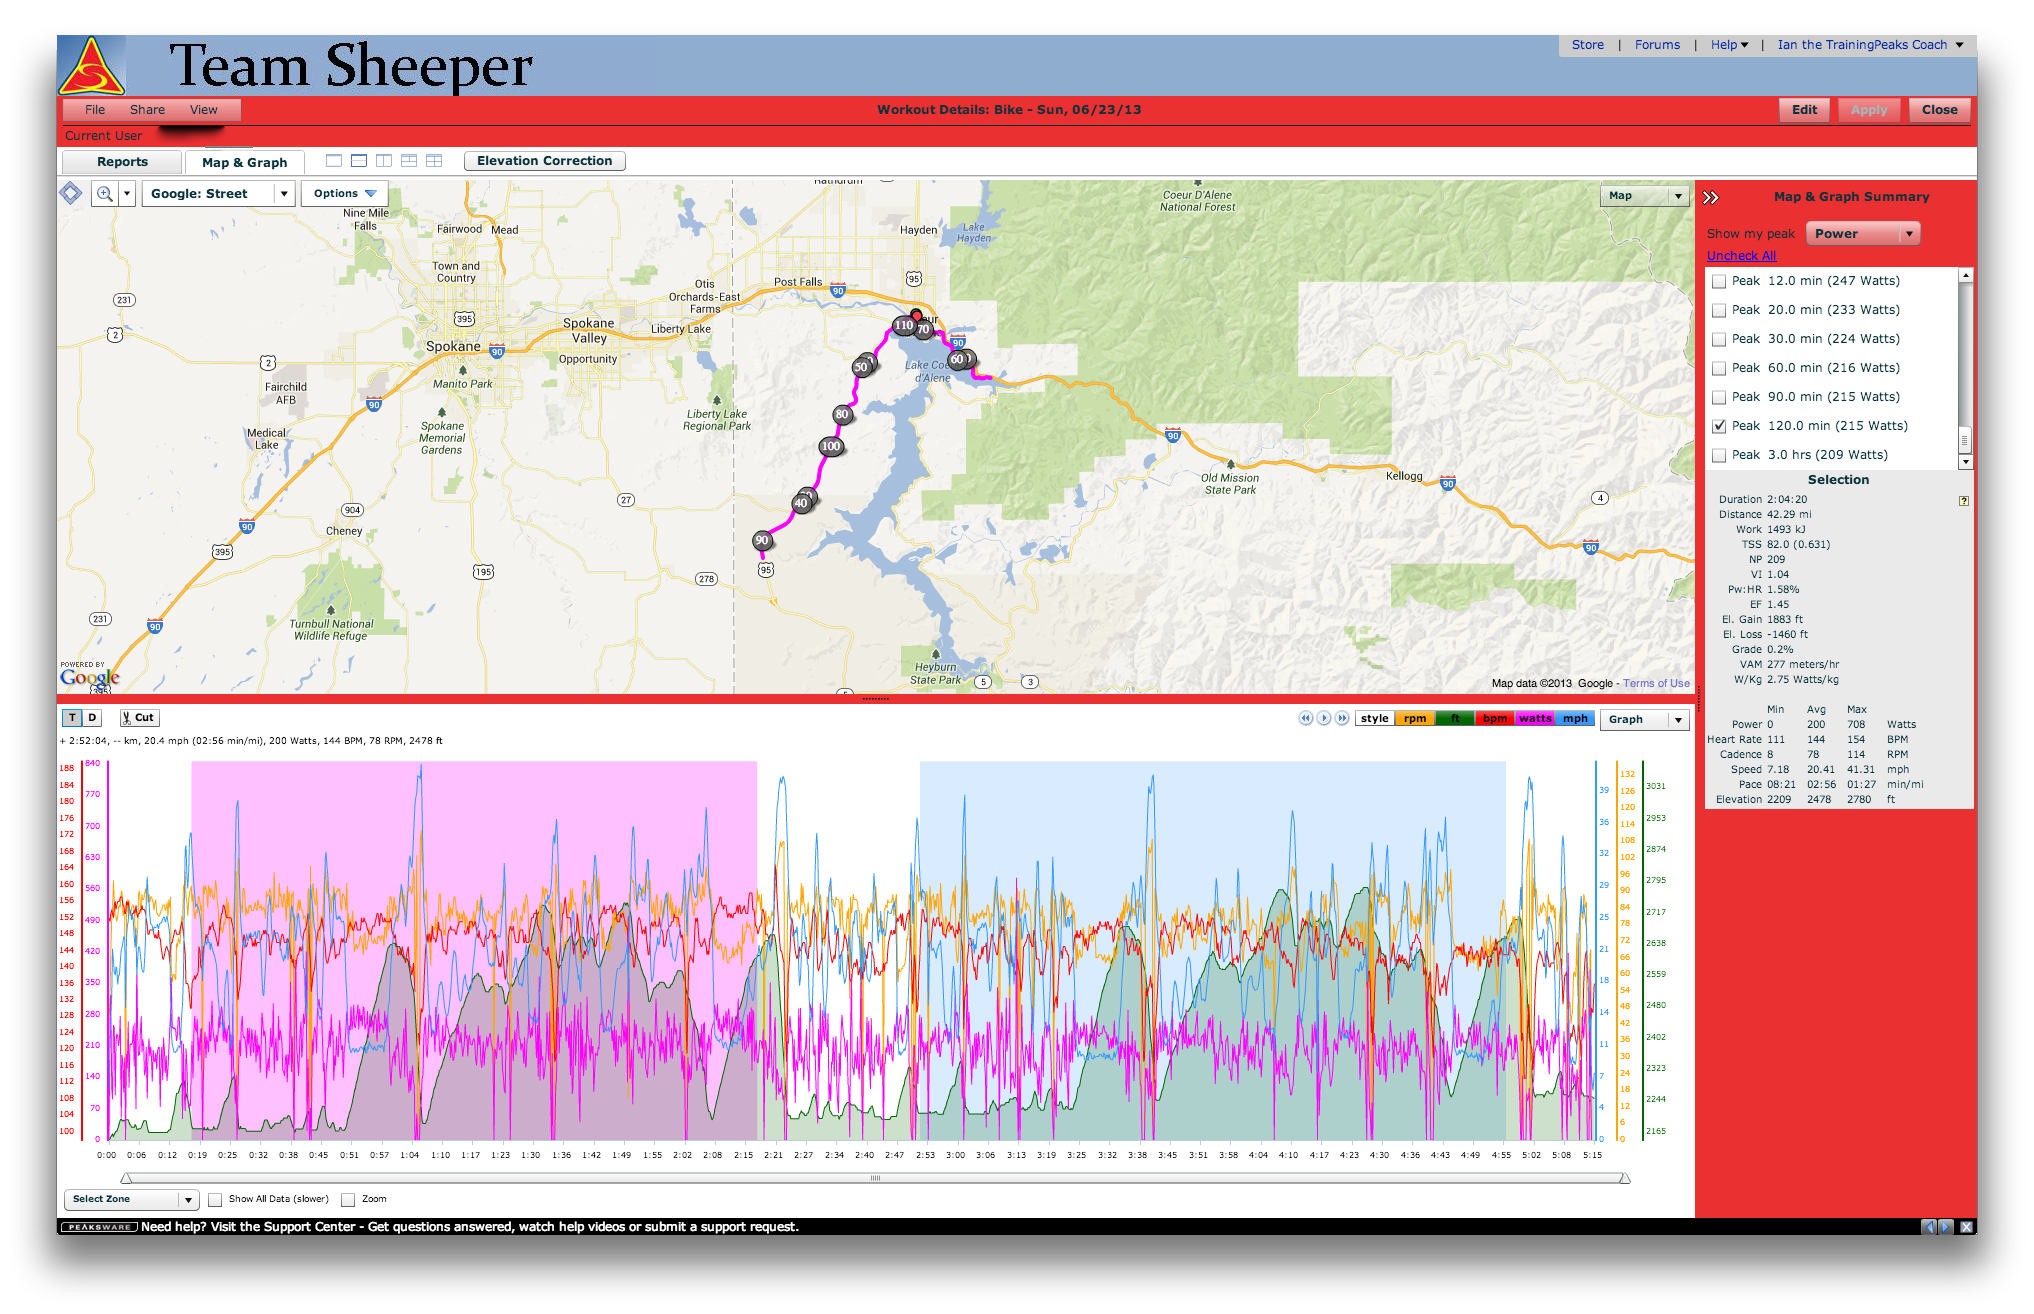Uncheck the Peak 120.0 min checkbox

1720,426
